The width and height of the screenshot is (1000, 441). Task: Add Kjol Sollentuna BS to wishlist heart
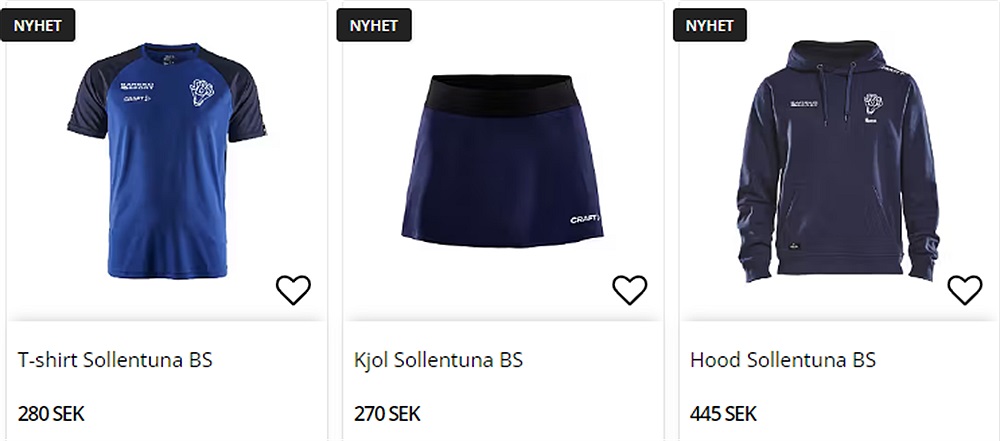click(x=629, y=290)
